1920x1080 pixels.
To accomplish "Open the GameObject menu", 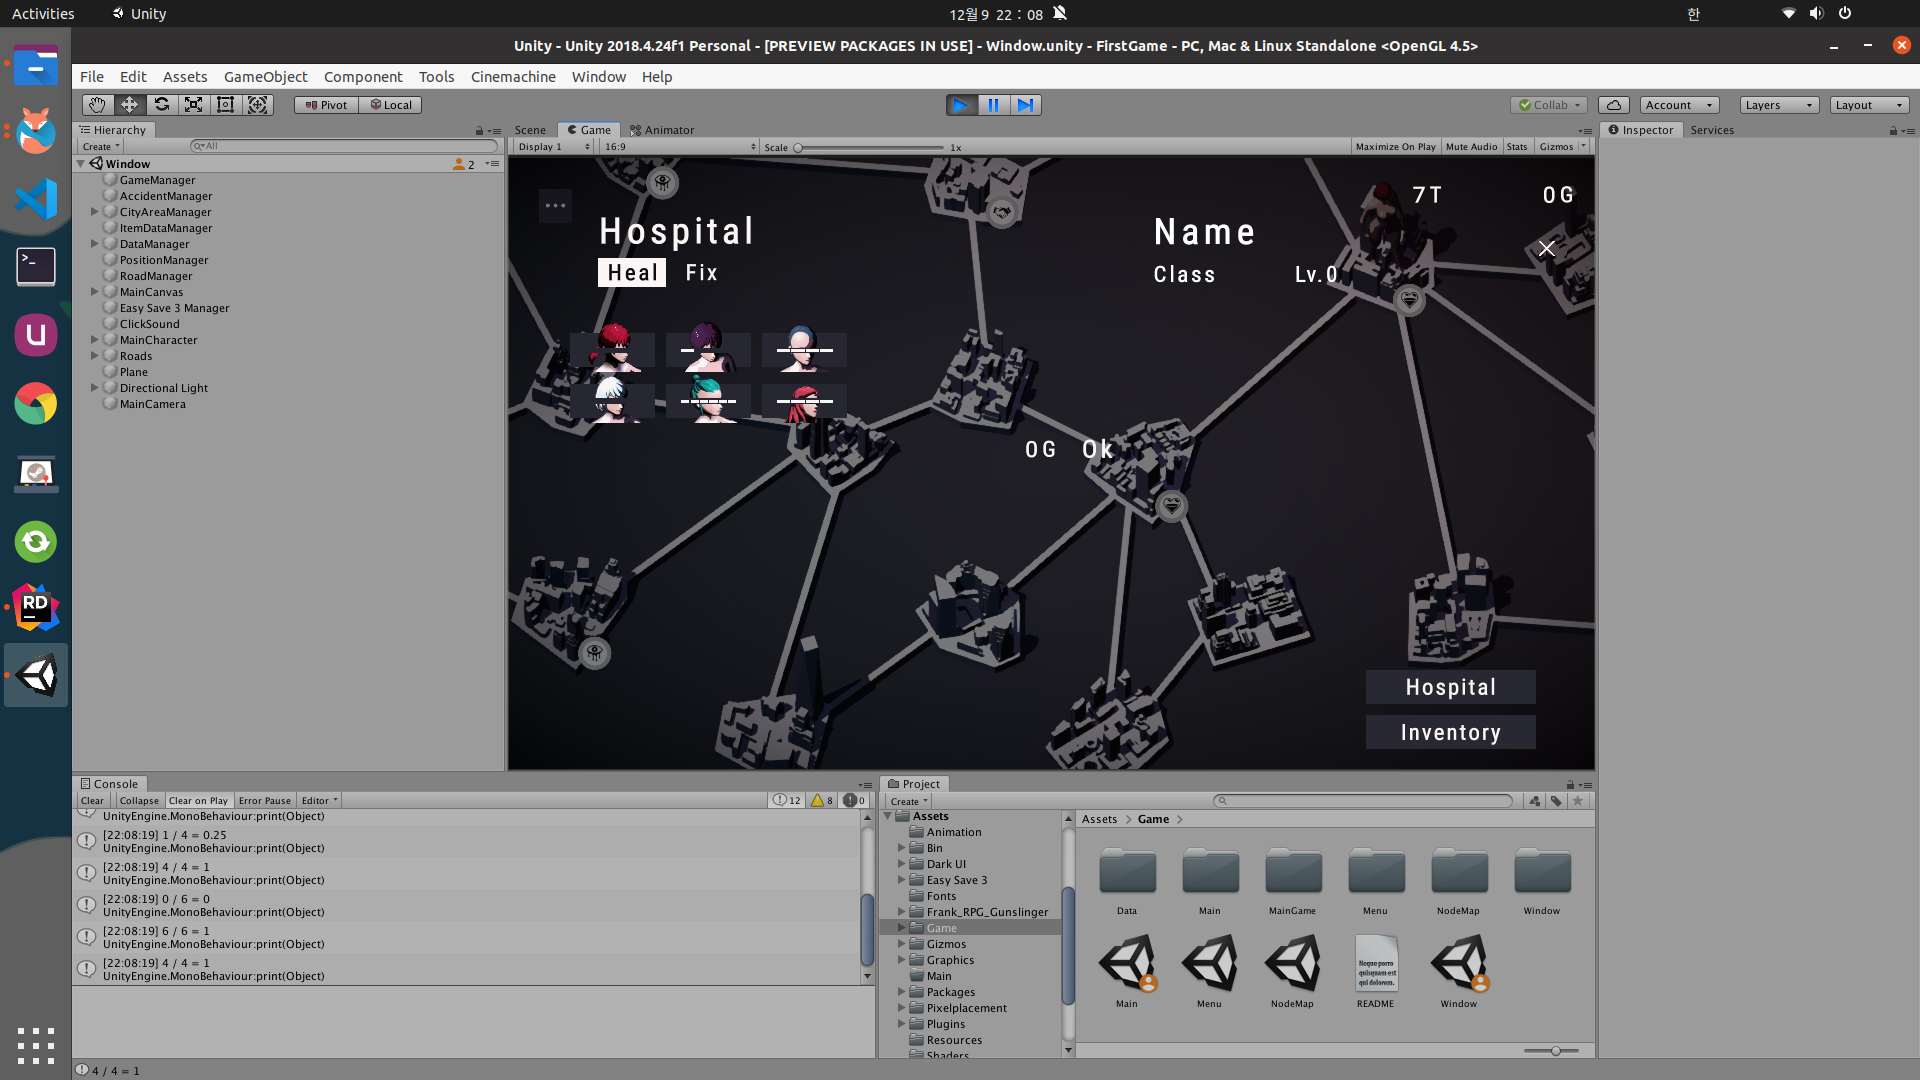I will coord(265,77).
